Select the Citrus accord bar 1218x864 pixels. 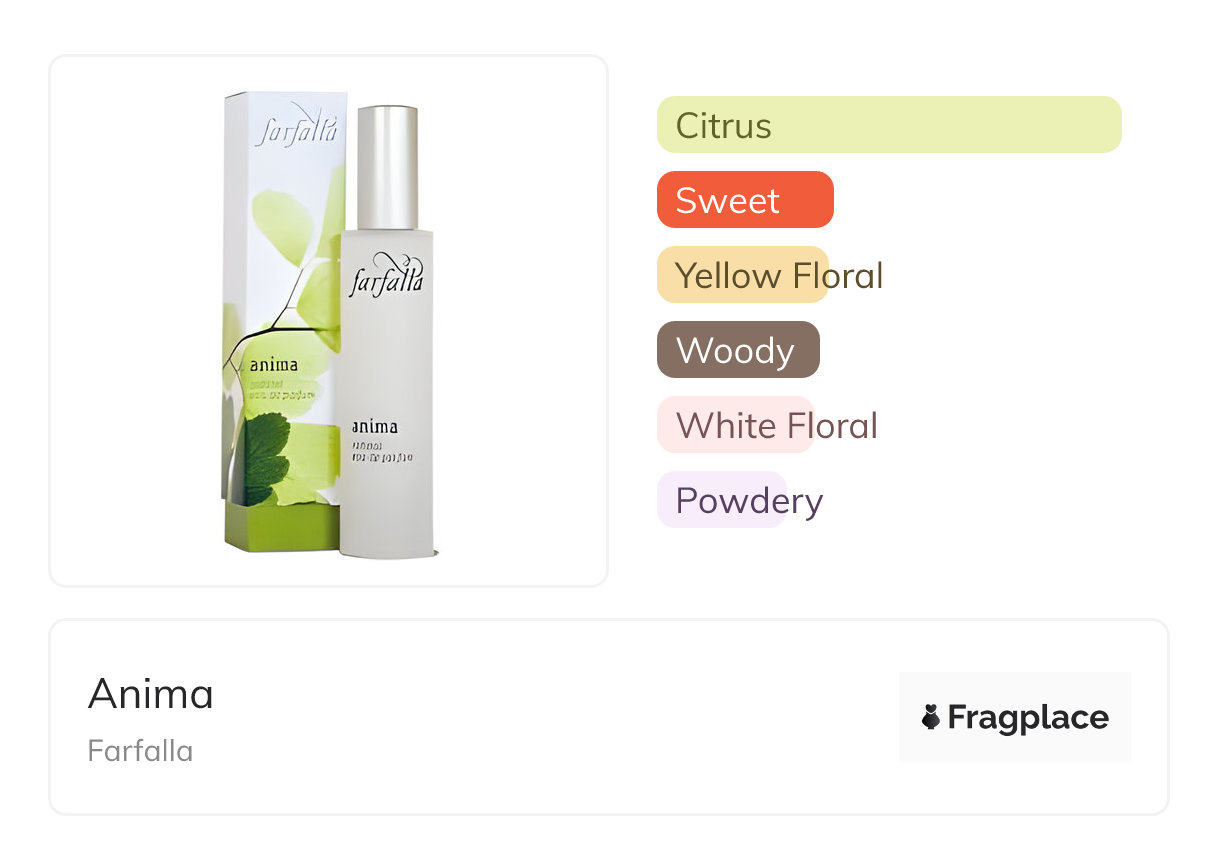(x=888, y=125)
